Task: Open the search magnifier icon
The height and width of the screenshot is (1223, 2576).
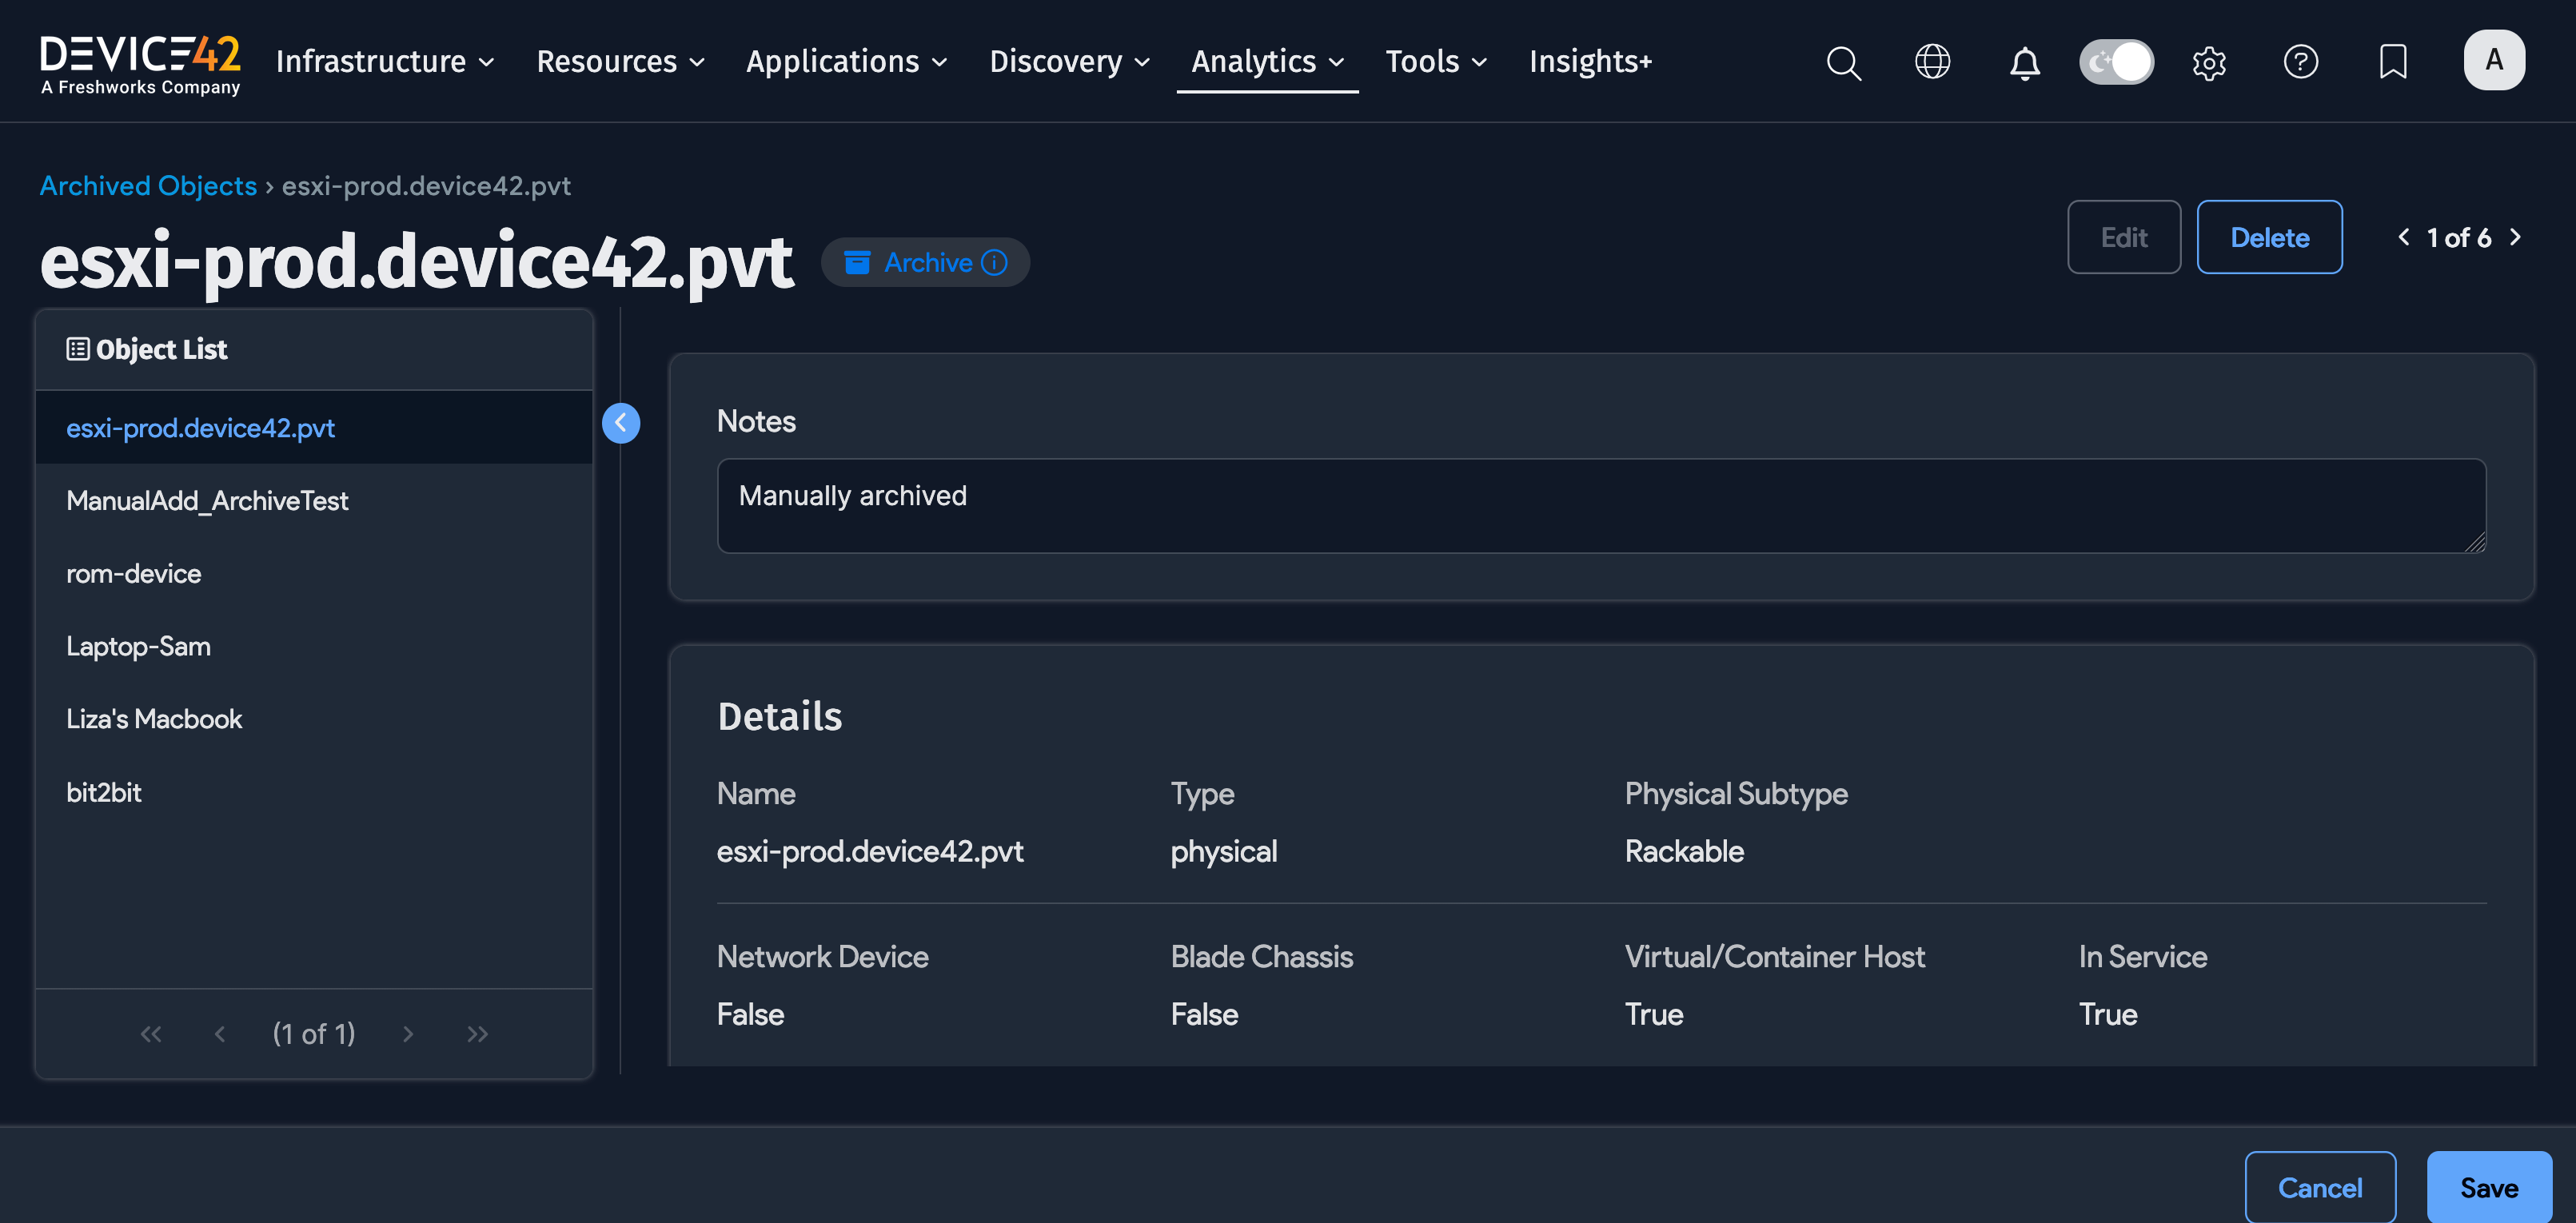Action: [x=1843, y=62]
